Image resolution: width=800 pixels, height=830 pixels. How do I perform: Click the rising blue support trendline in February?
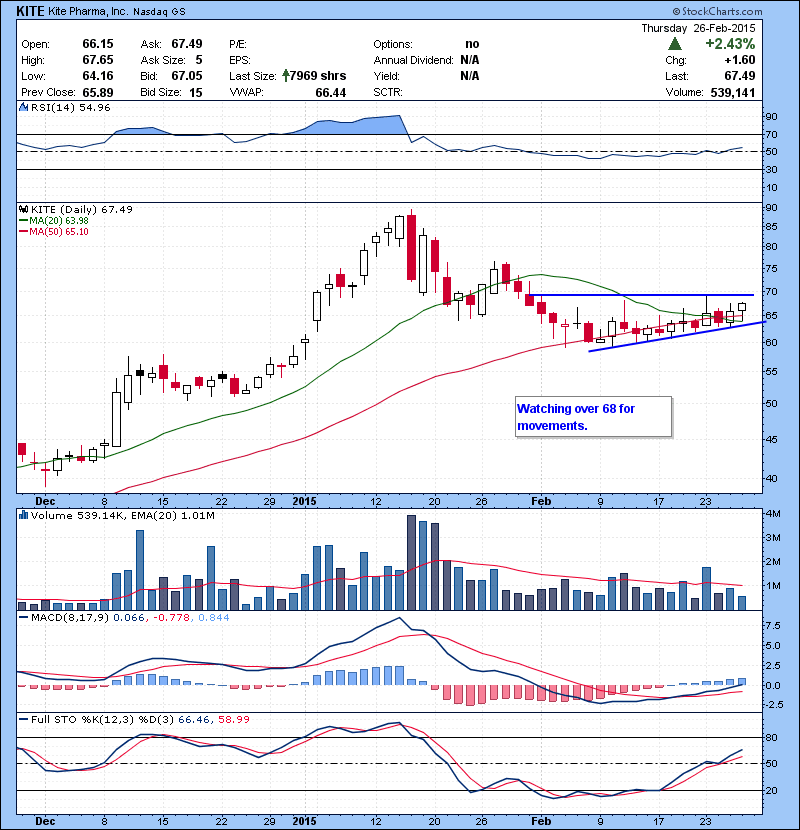[677, 336]
